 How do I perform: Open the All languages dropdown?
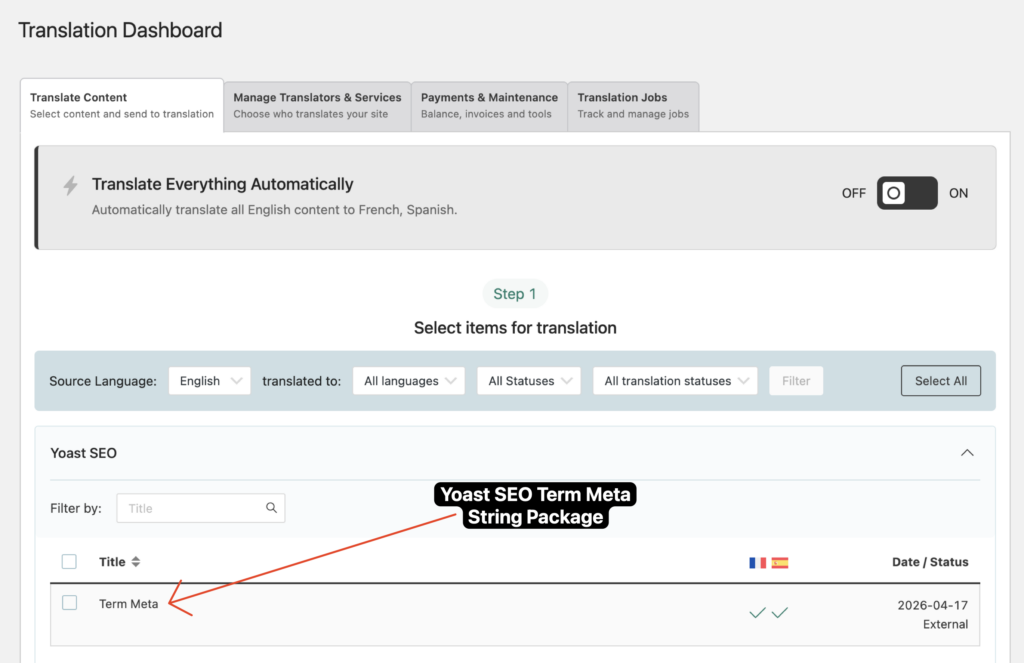(409, 381)
